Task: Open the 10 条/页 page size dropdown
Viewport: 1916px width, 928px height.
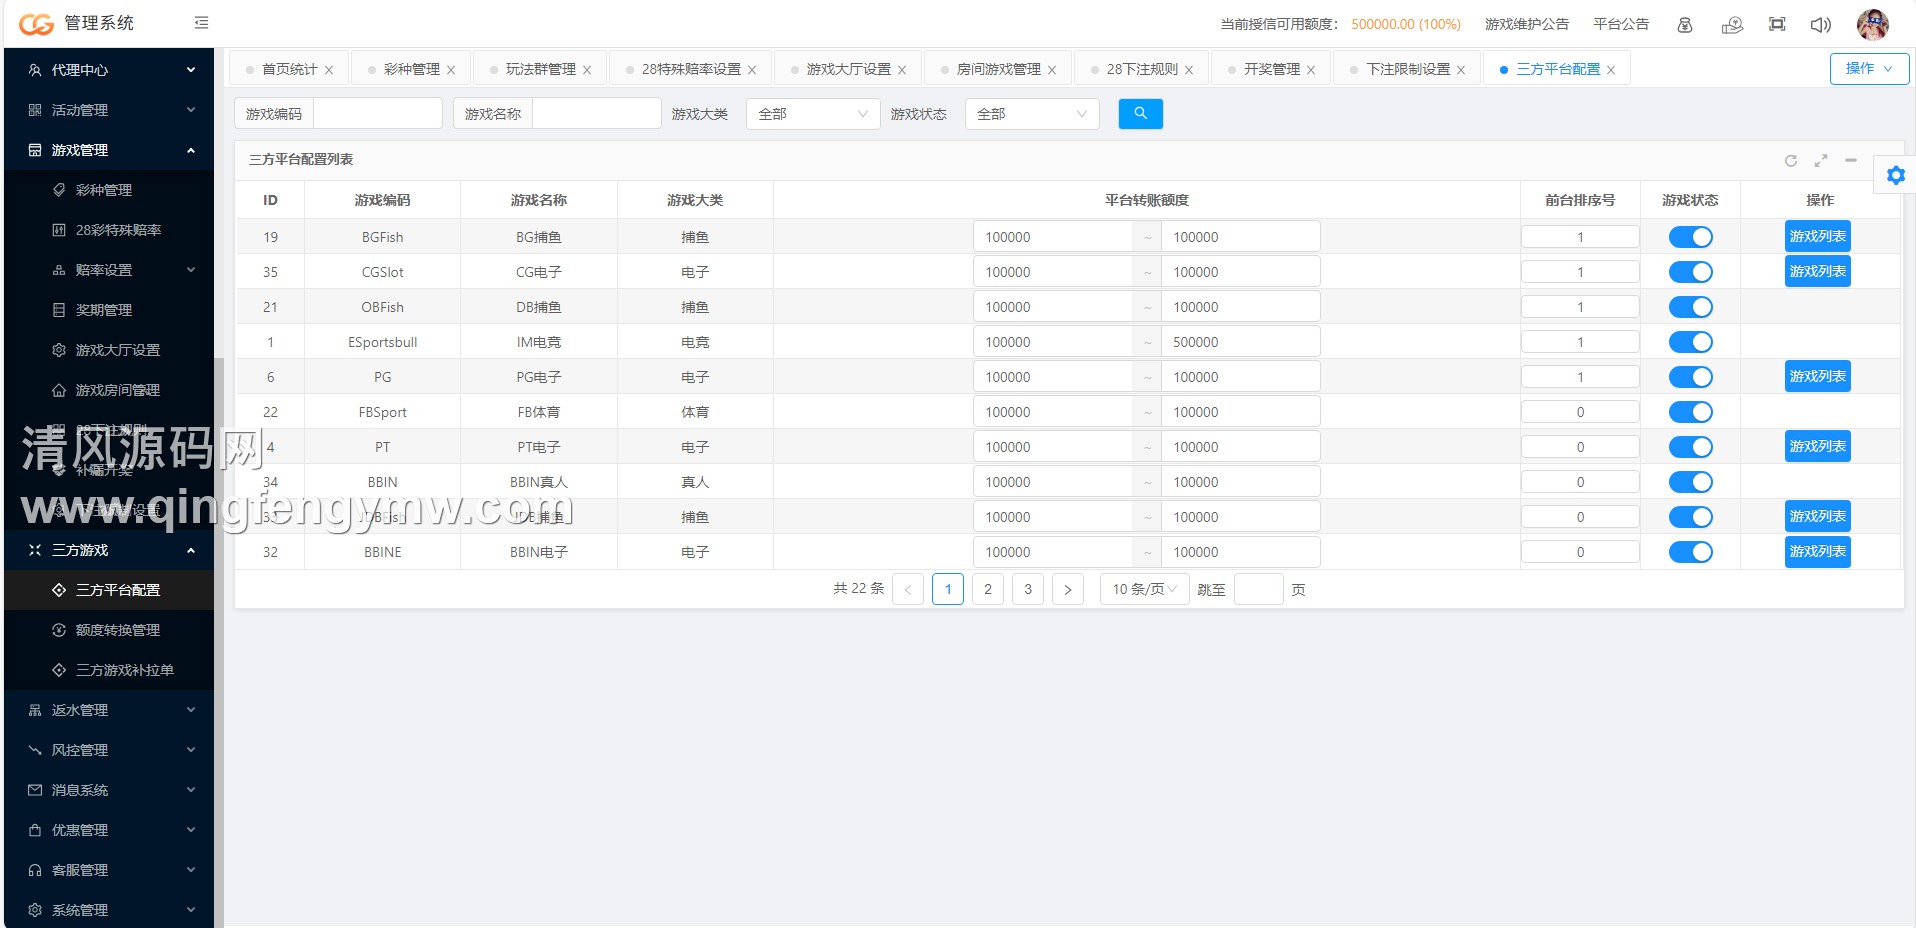Action: (1144, 589)
